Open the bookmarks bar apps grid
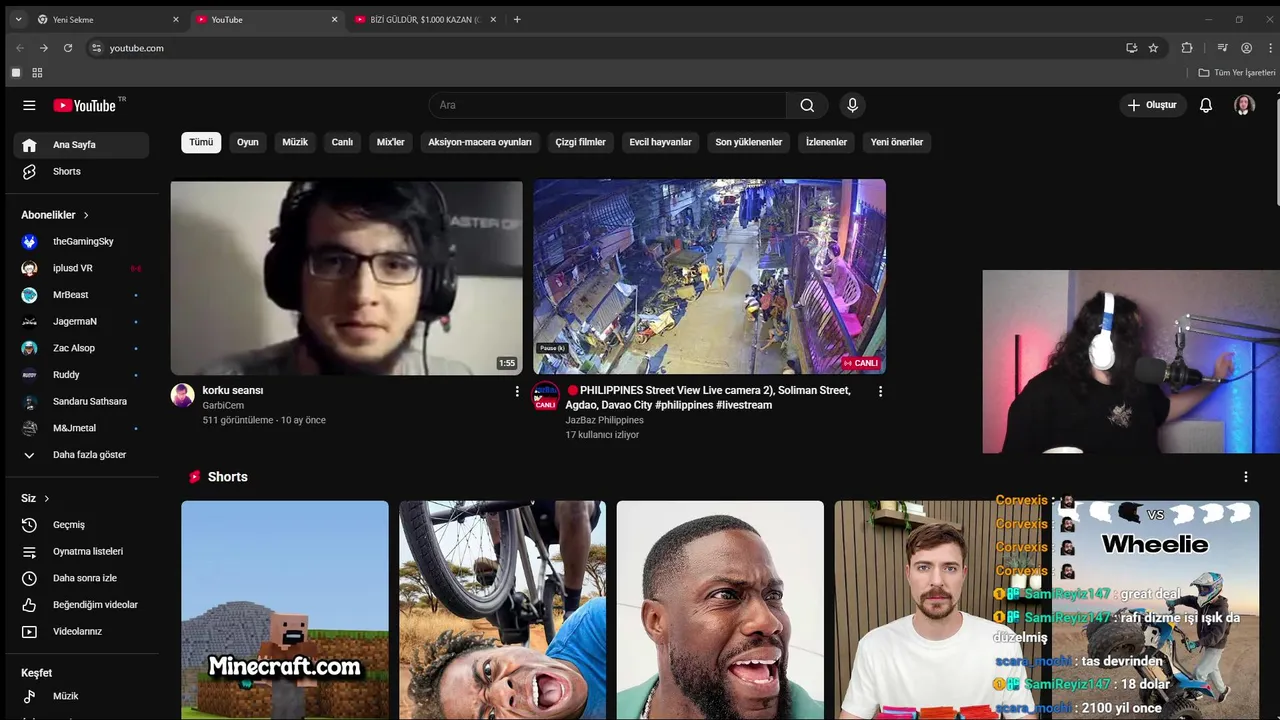Screen dimensions: 1280x720 point(37,73)
